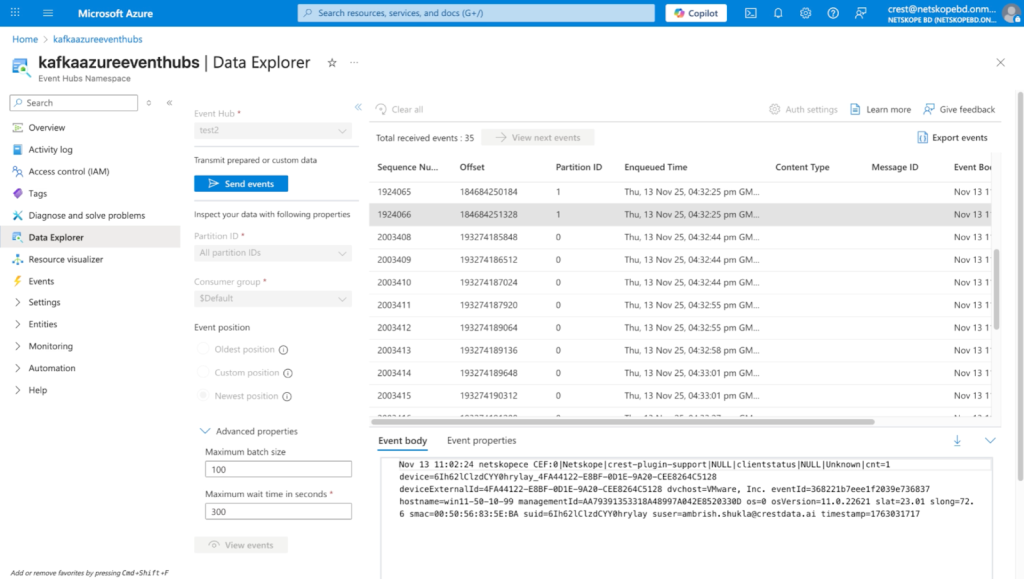Open the help question mark icon
The width and height of the screenshot is (1024, 579).
pos(833,13)
